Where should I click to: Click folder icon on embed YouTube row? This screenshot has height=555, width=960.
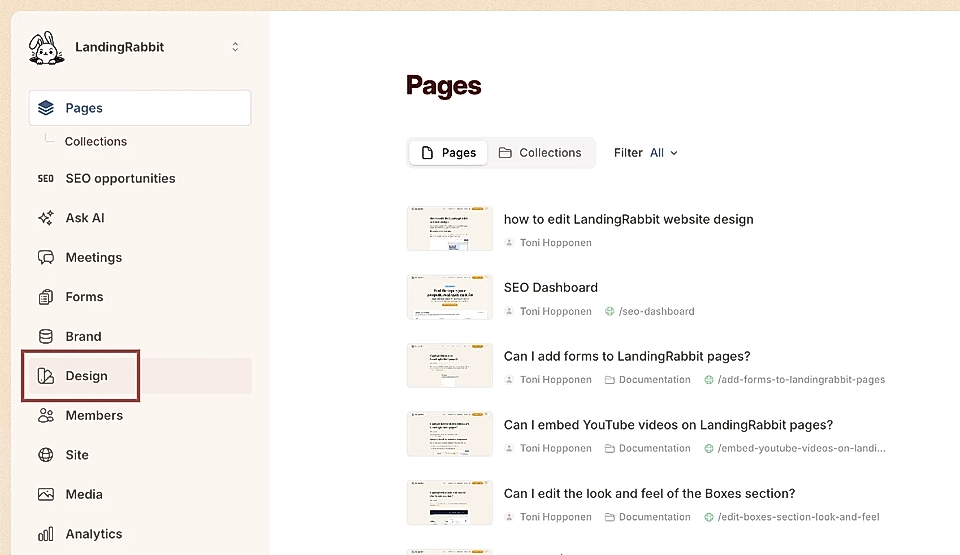coord(610,448)
